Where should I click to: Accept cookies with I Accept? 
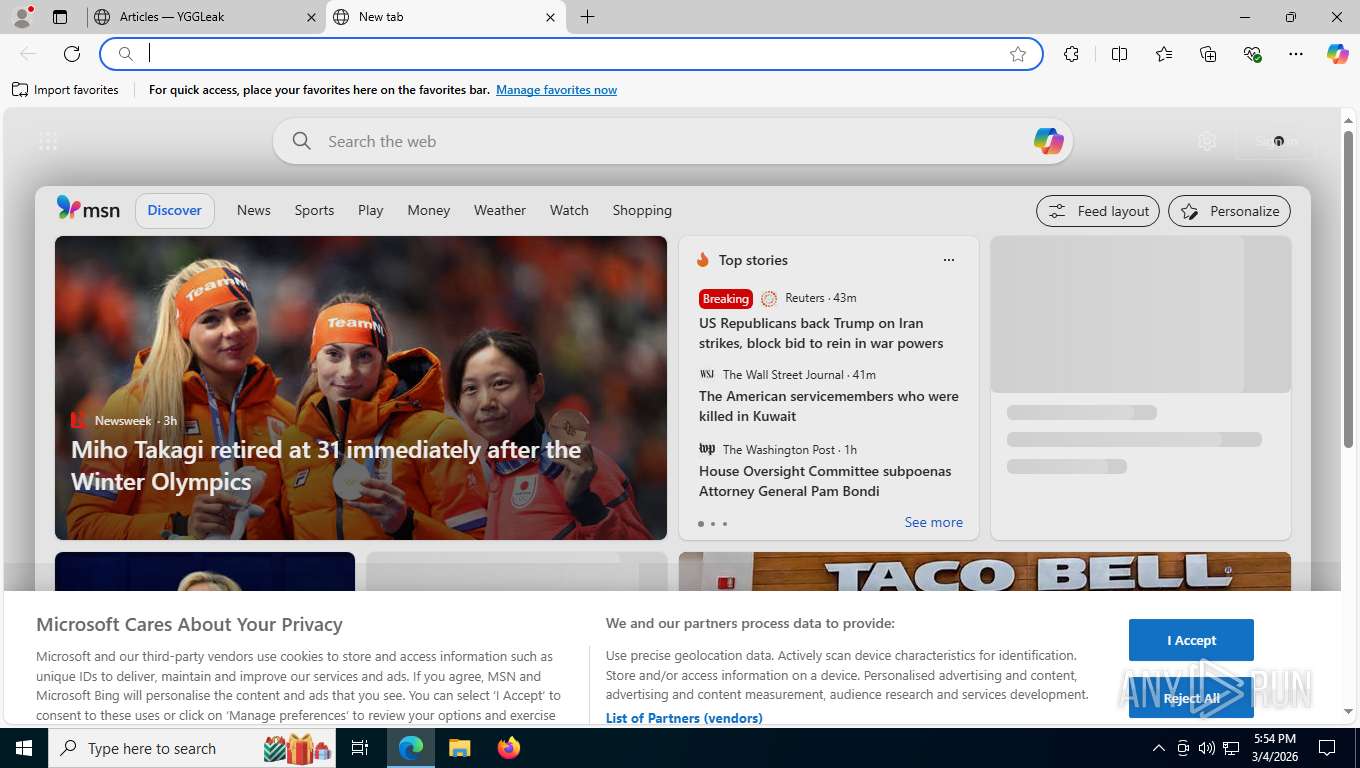click(1191, 640)
